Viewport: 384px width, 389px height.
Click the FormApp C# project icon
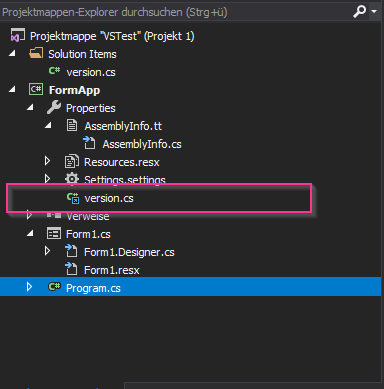tap(36, 89)
